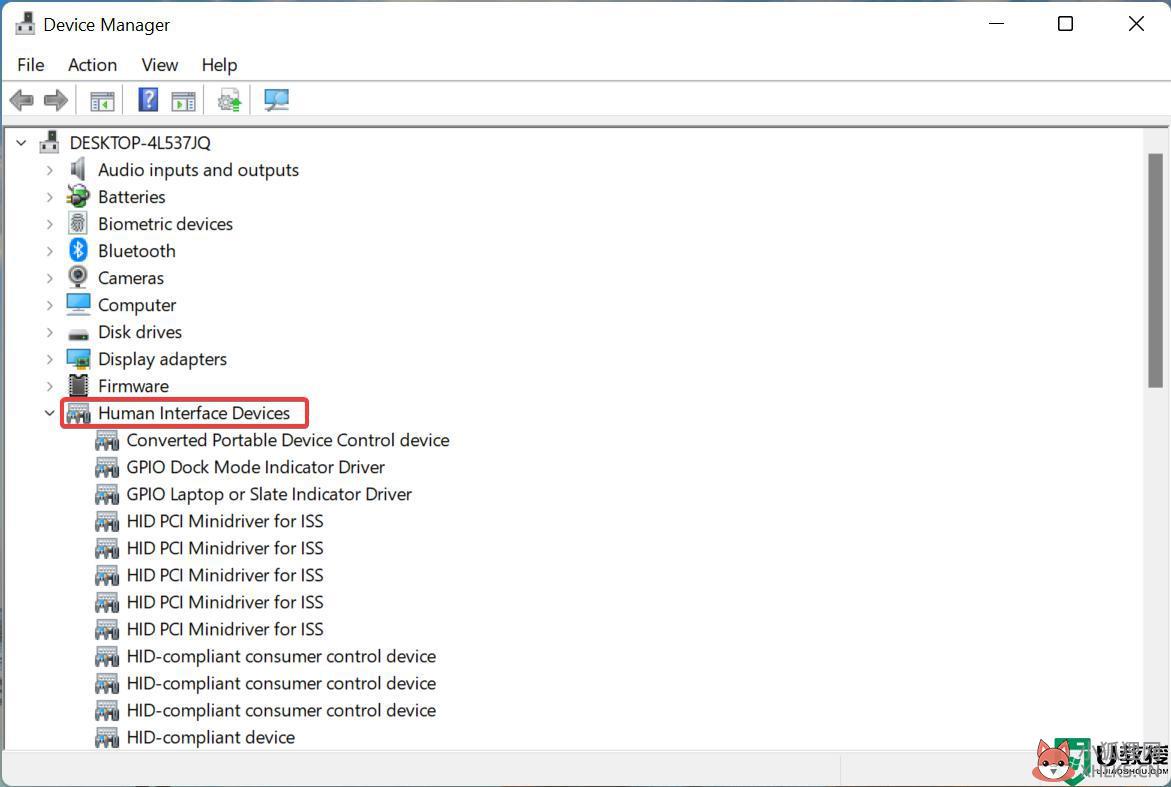Expand the Batteries node
Viewport: 1171px width, 787px height.
point(49,197)
